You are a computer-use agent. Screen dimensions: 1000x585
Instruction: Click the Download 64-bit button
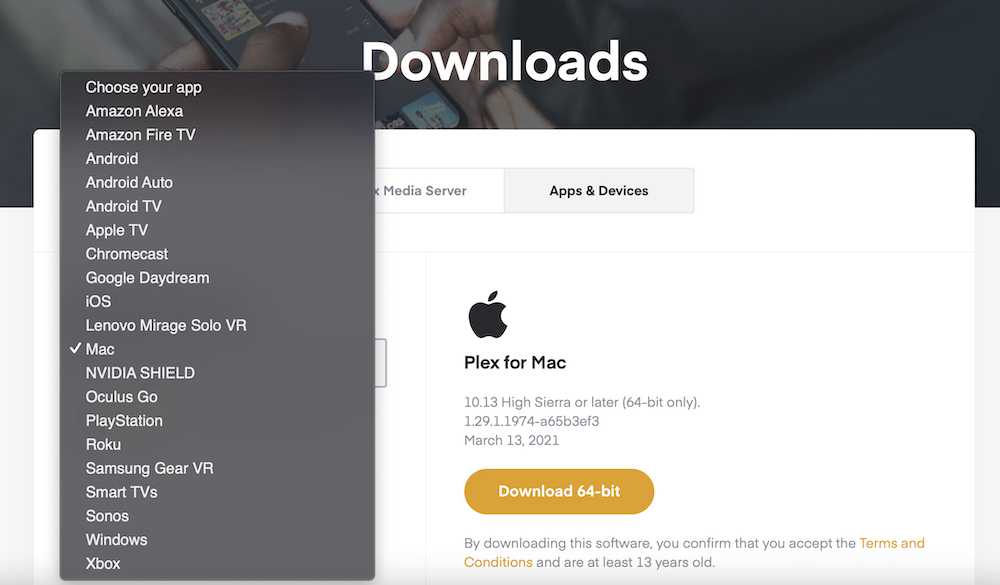559,491
